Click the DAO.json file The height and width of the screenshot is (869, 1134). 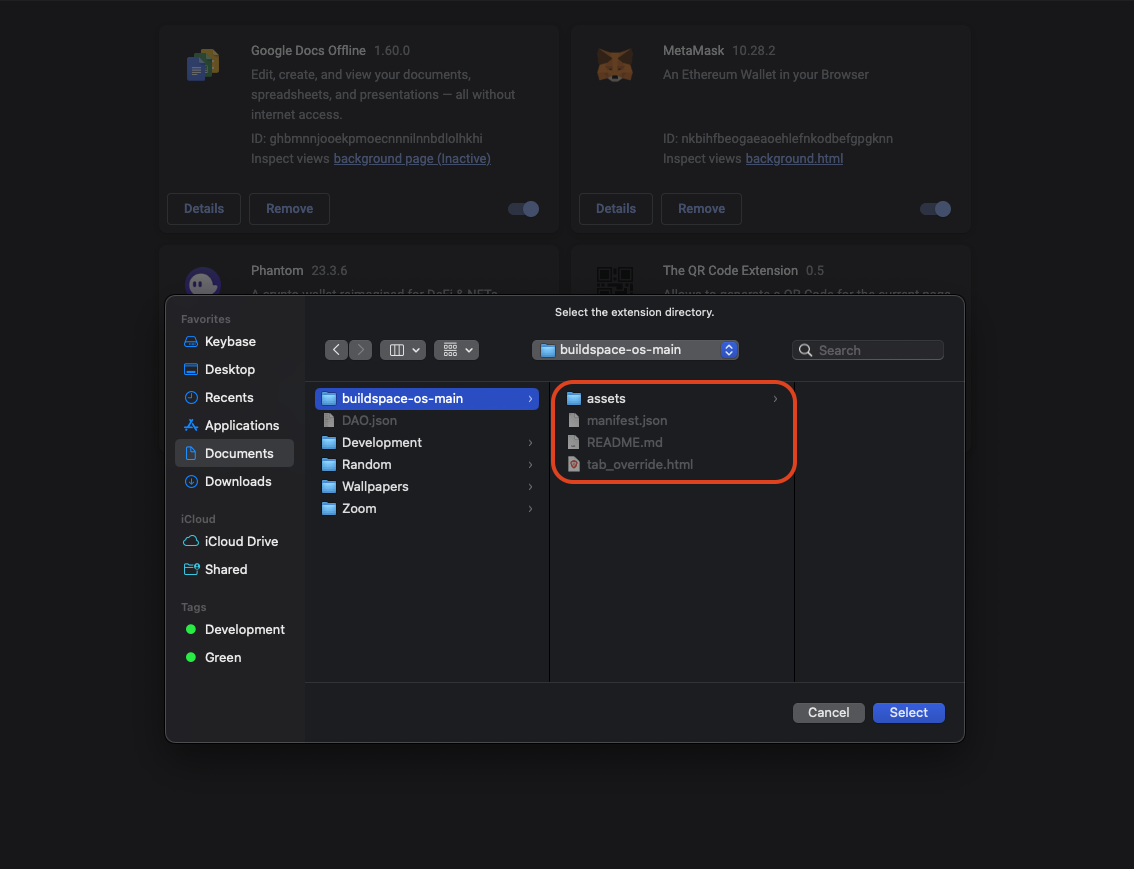pos(427,421)
